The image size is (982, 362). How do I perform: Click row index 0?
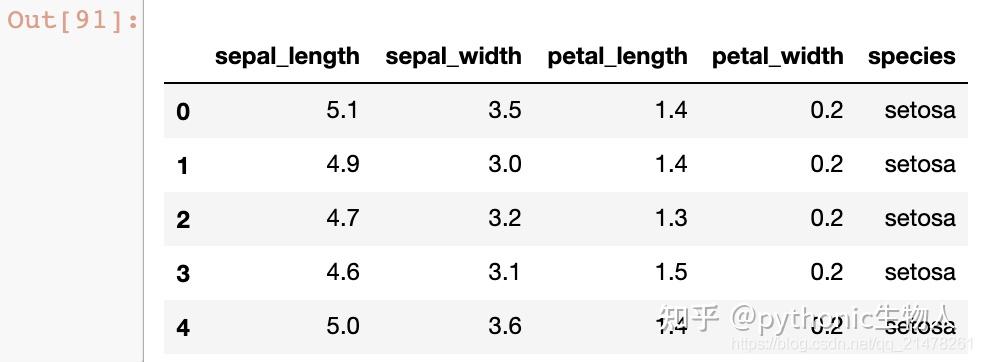(x=183, y=111)
